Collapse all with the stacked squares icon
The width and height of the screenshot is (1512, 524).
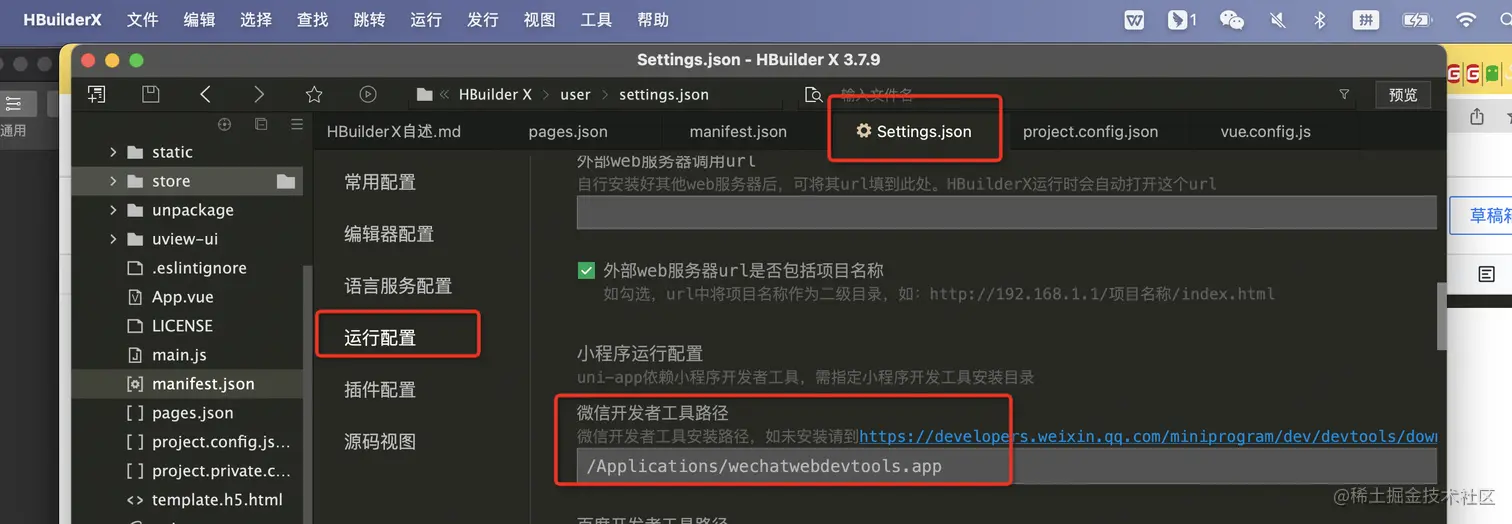(261, 124)
